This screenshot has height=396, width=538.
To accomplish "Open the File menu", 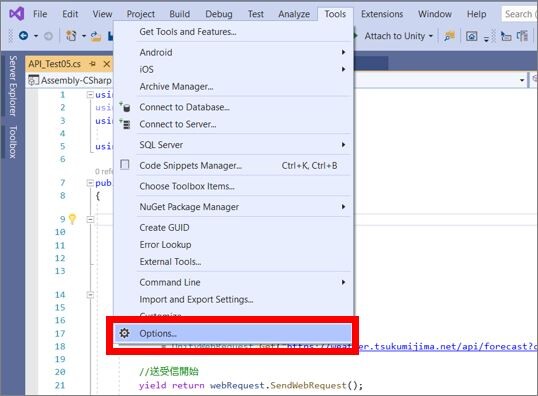I will tap(40, 14).
